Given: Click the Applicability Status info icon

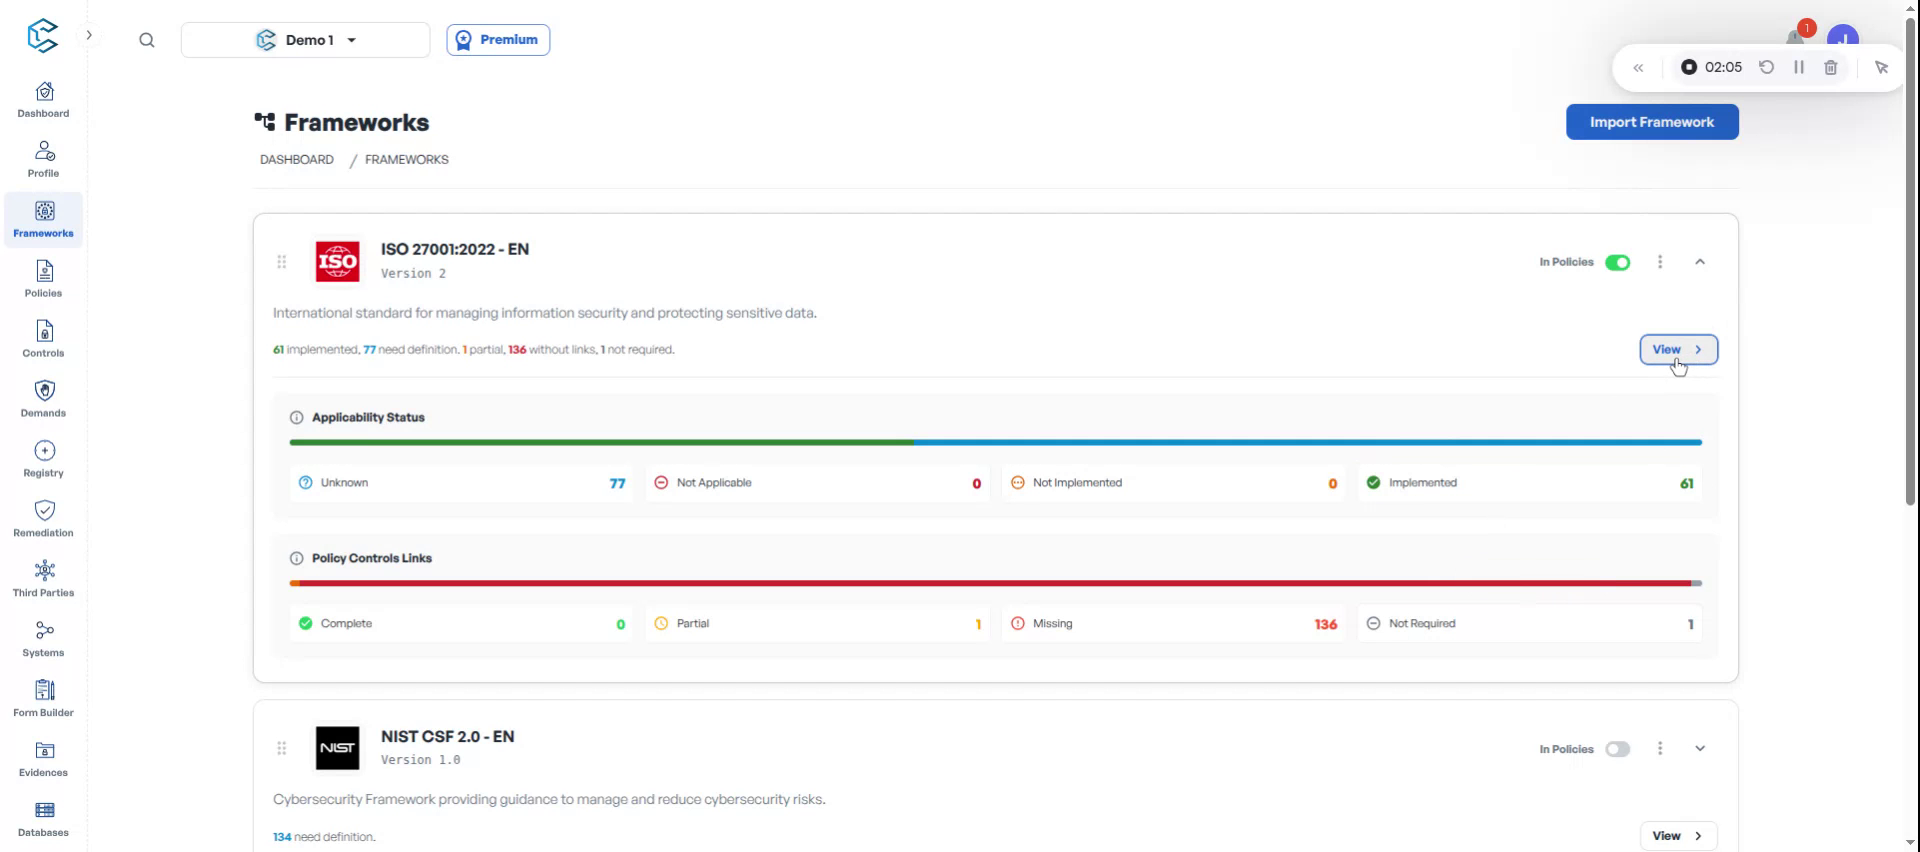Looking at the screenshot, I should coord(296,418).
